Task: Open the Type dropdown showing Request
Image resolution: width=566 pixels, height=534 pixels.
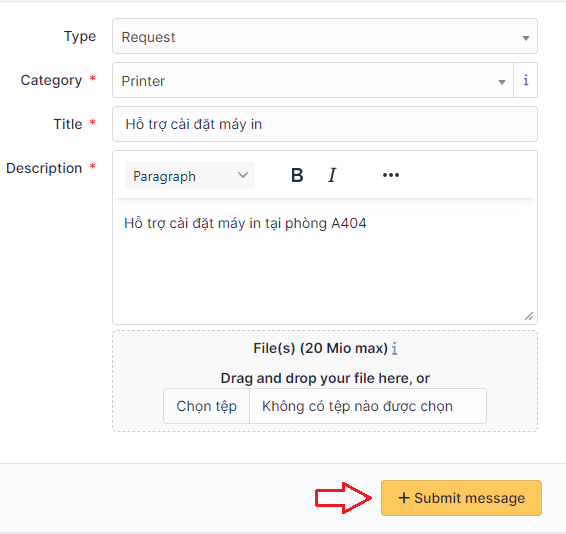Action: click(325, 36)
